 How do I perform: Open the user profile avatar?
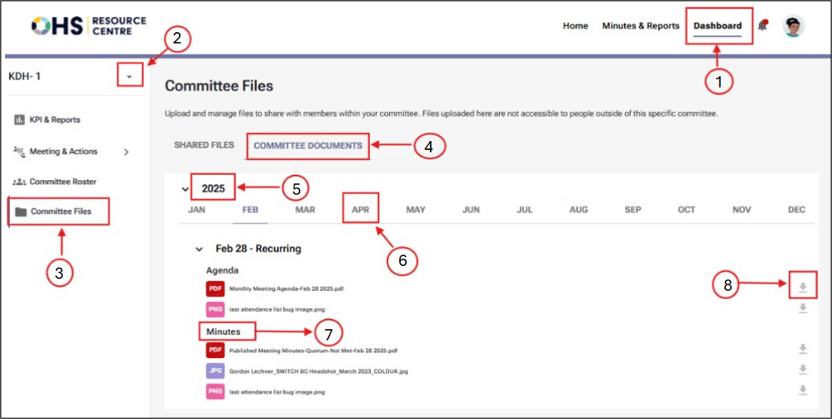click(794, 25)
